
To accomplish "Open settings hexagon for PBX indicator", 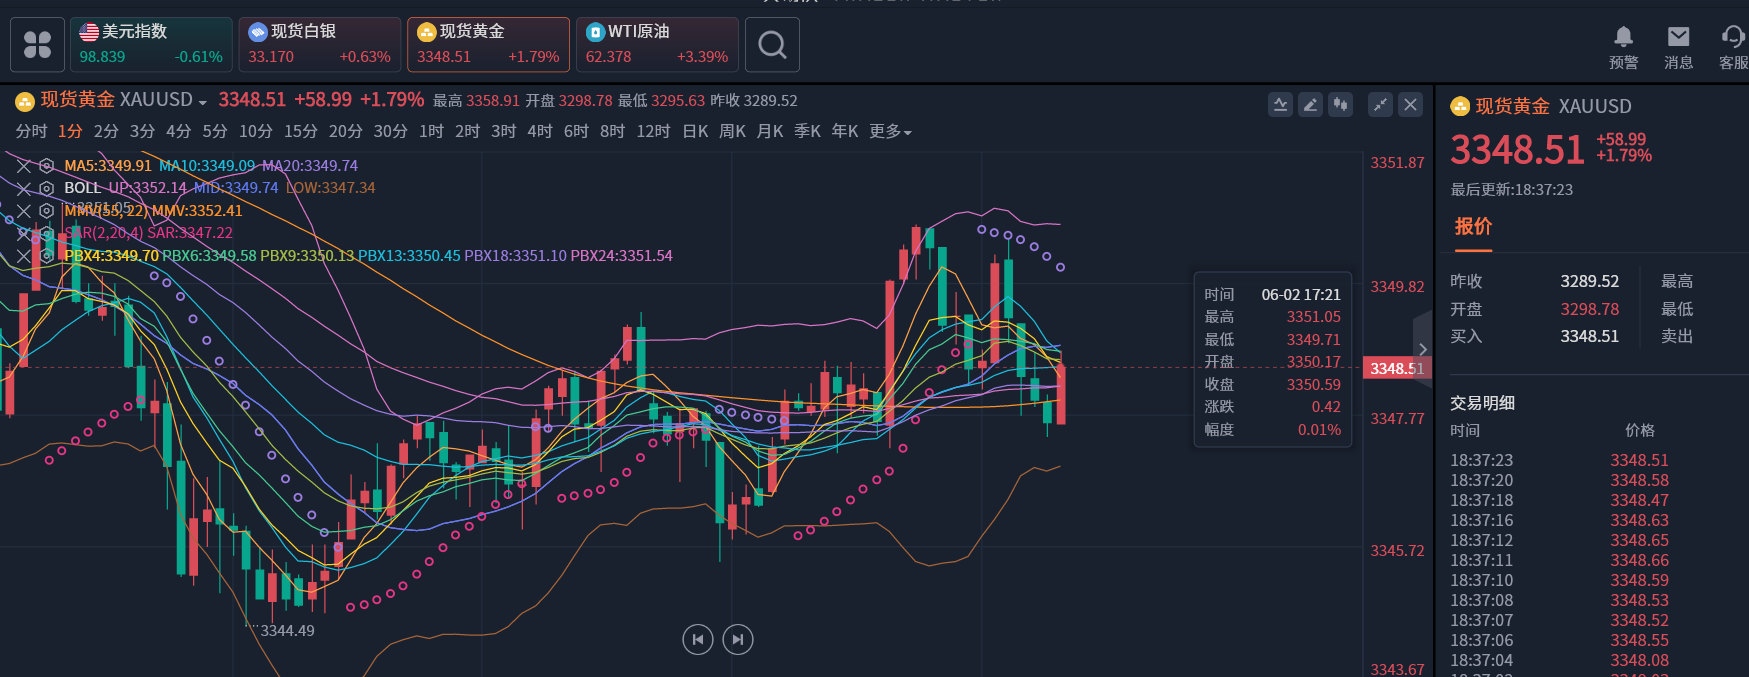I will (46, 256).
